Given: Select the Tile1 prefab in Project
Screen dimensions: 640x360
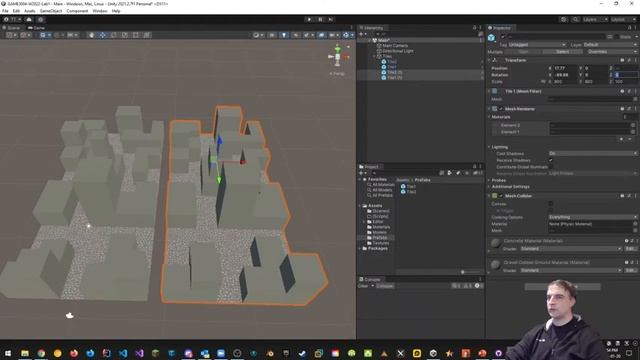Looking at the screenshot, I should point(408,187).
